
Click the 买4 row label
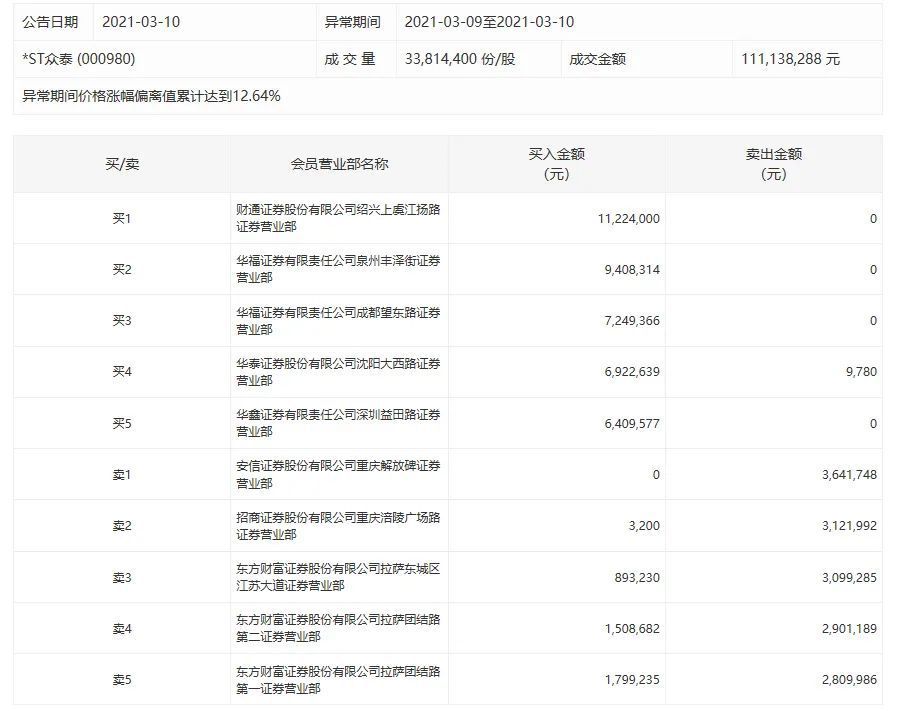(122, 372)
